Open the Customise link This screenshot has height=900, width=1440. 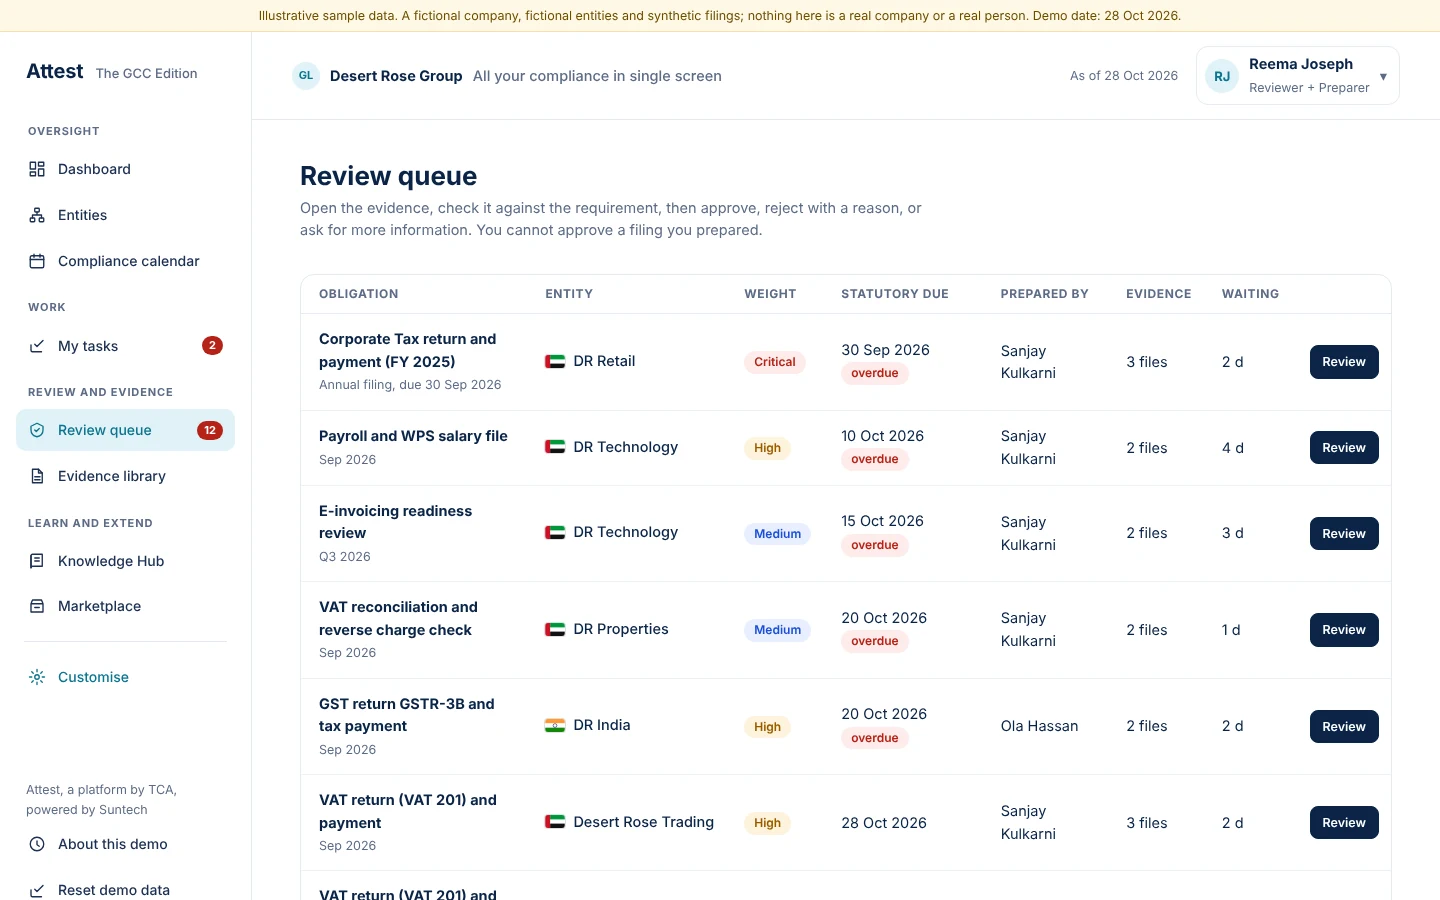click(x=125, y=677)
